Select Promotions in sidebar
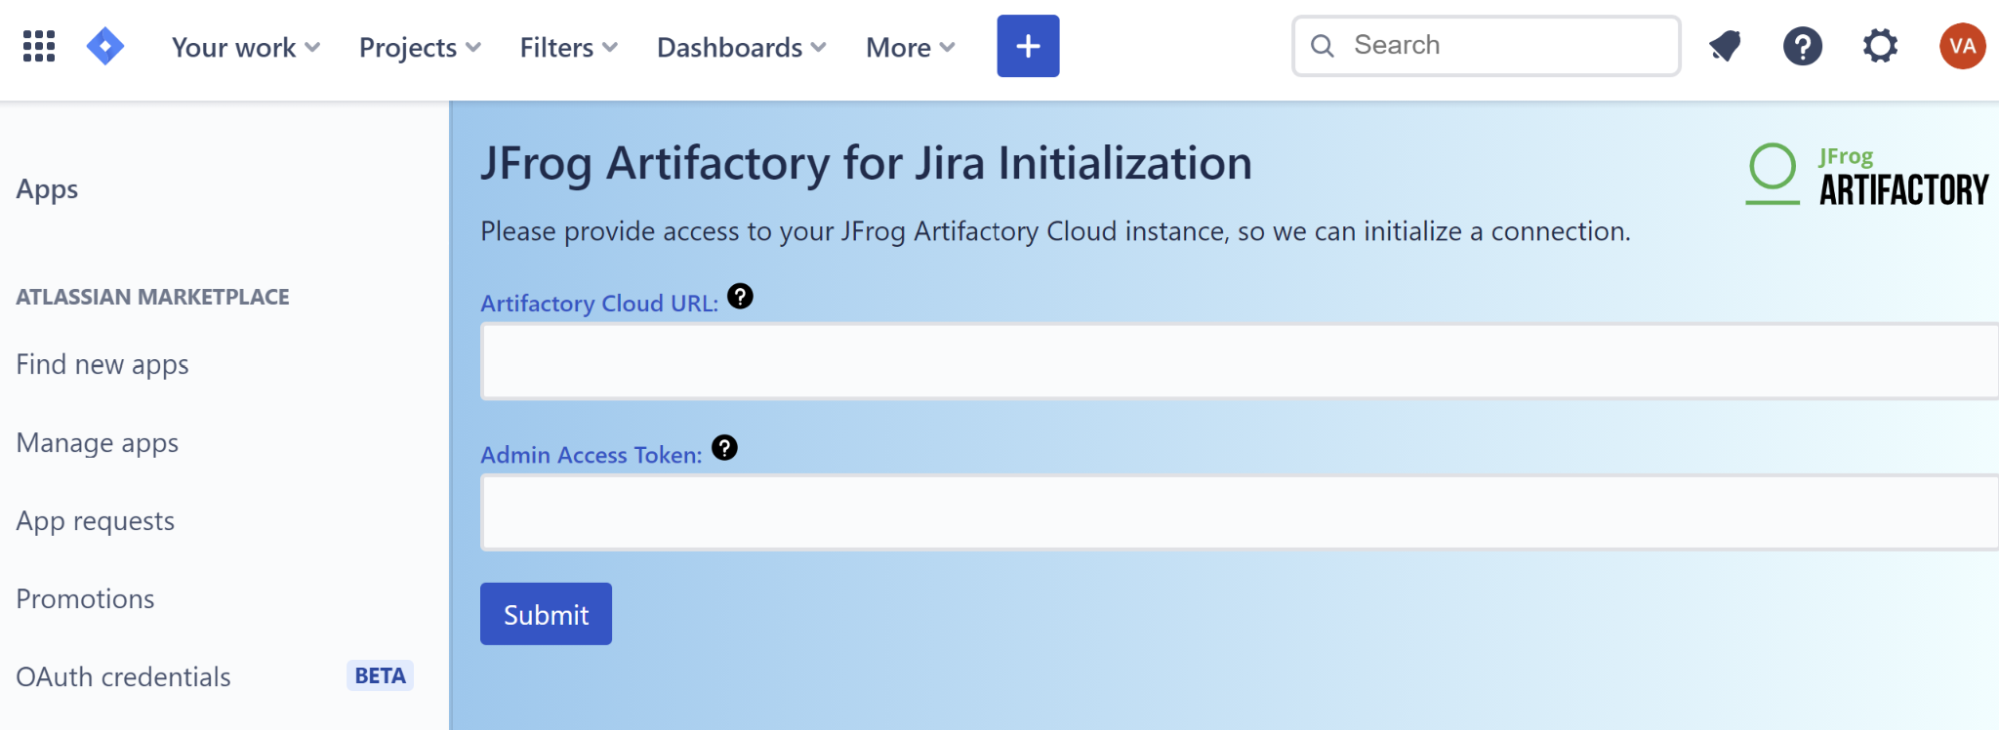The height and width of the screenshot is (731, 1999). coord(85,599)
